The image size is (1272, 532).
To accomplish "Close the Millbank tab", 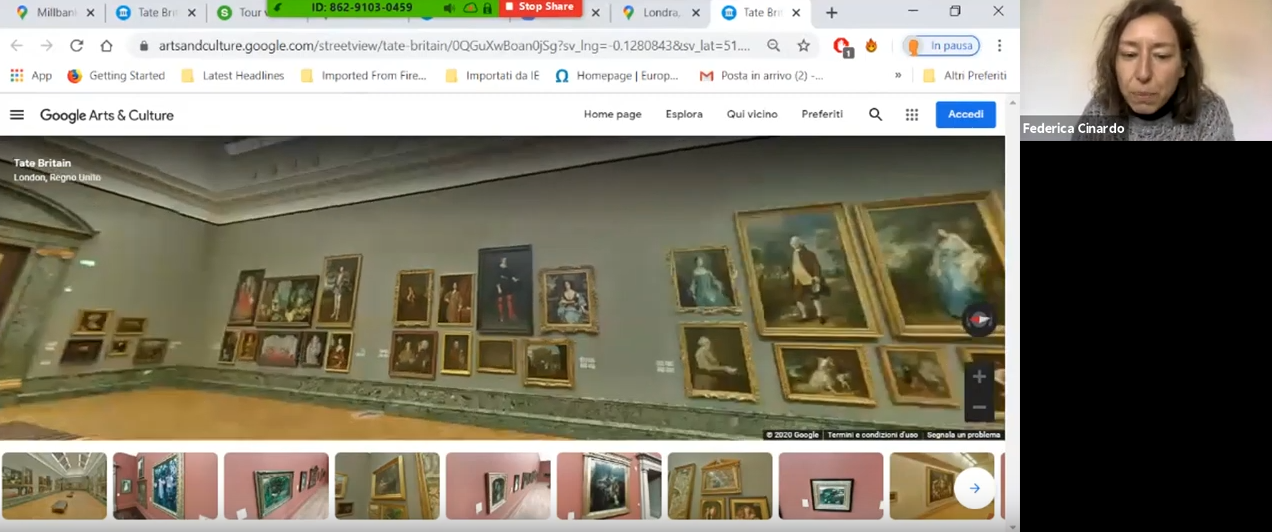I will point(91,13).
